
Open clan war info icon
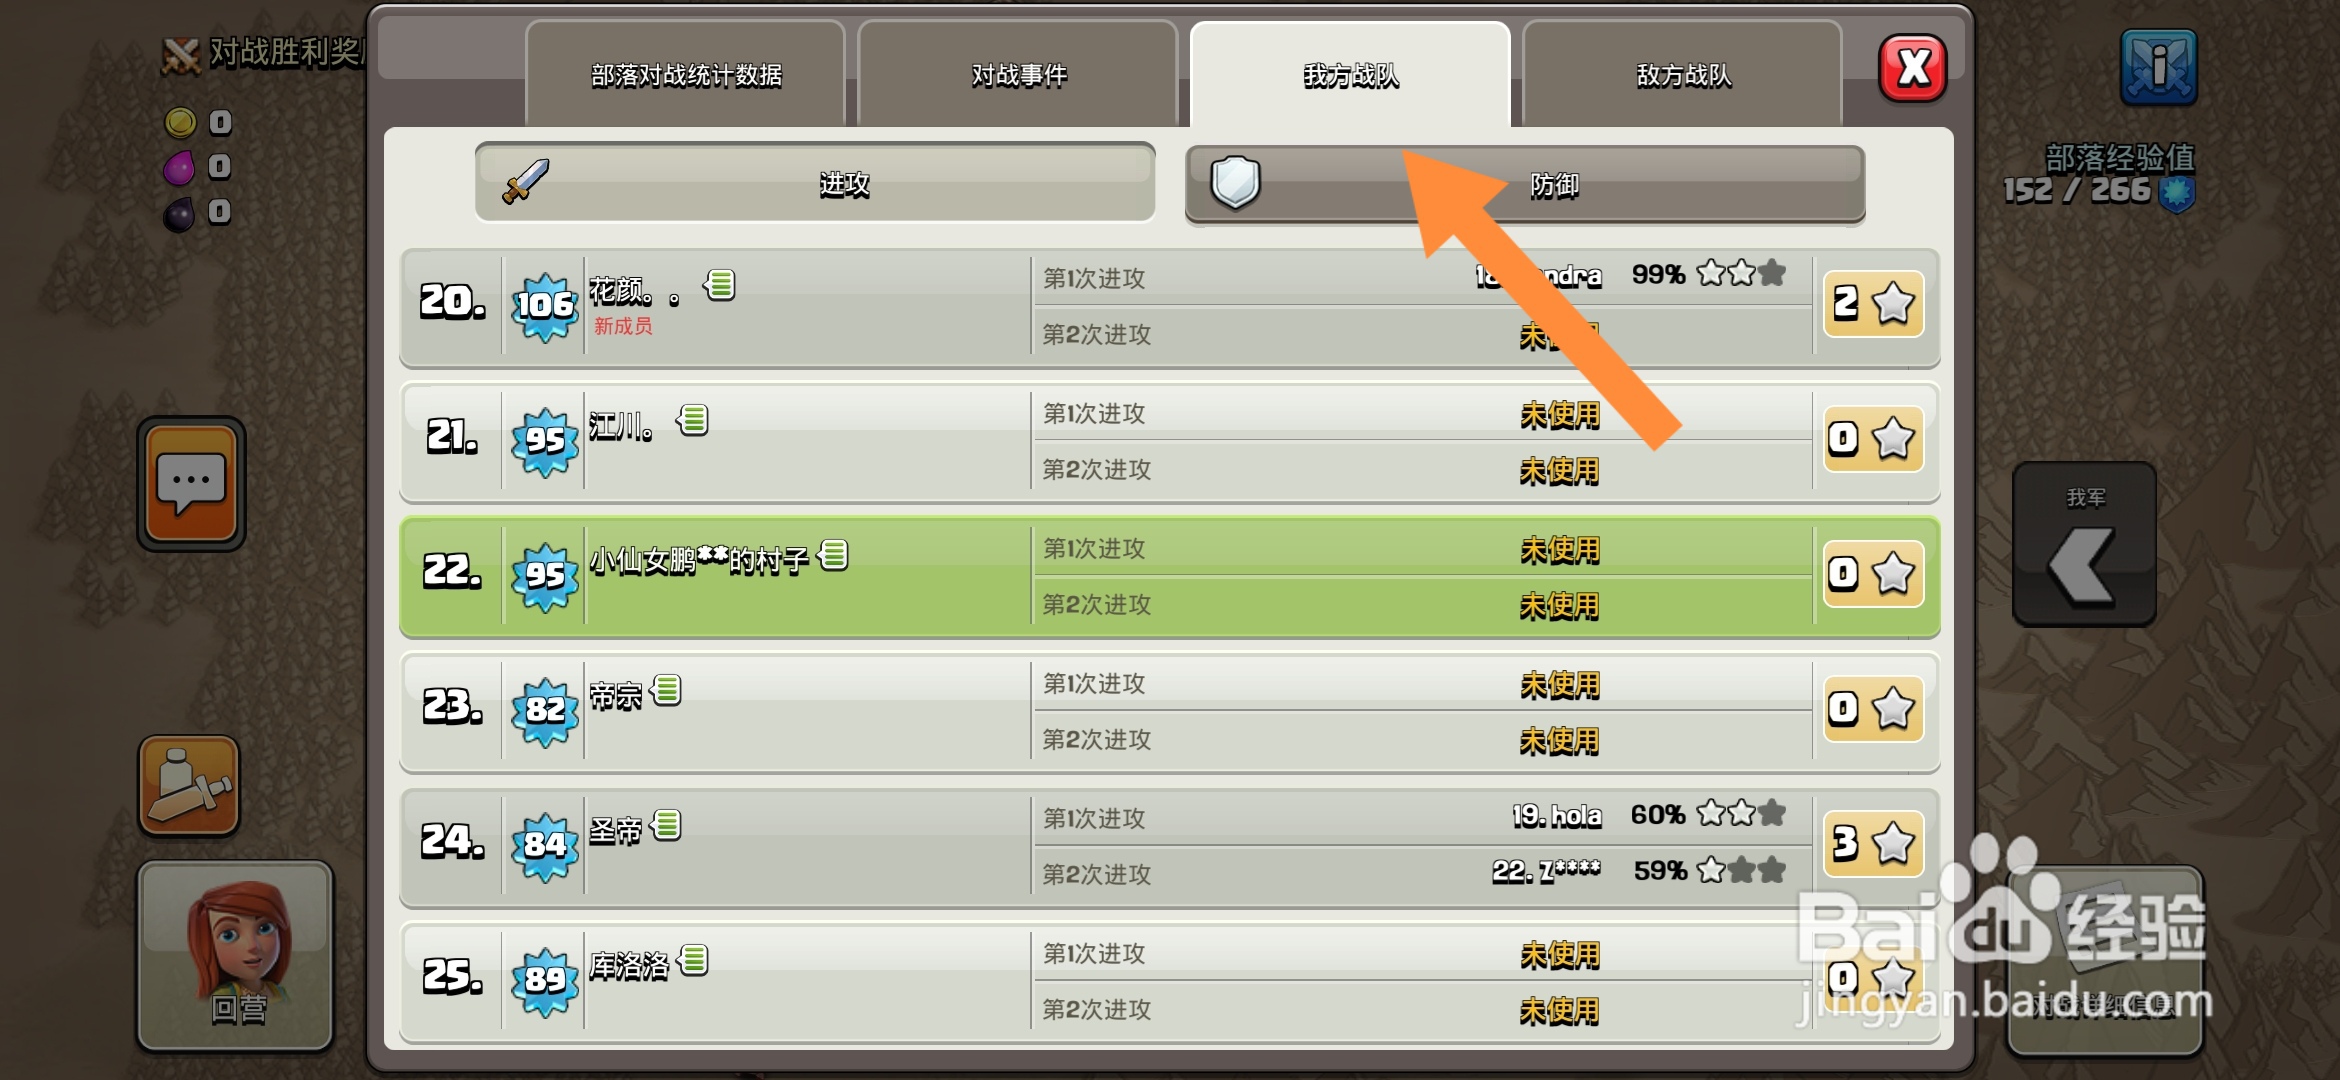click(x=2158, y=67)
